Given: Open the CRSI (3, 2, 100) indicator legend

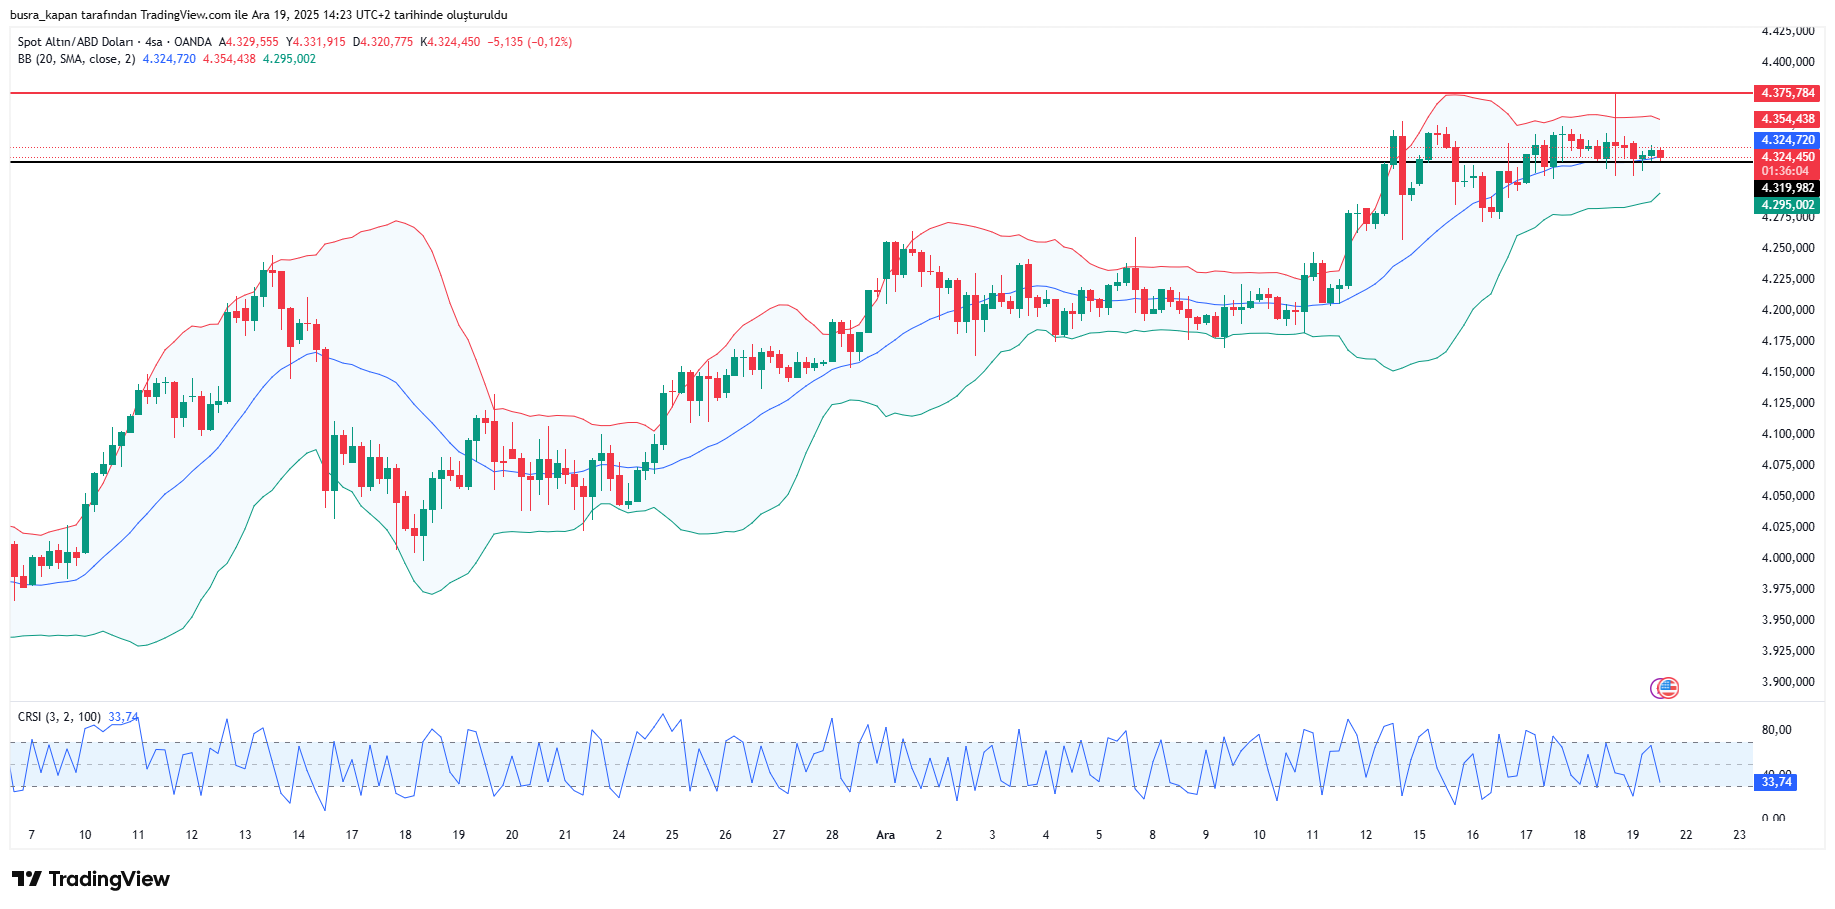Looking at the screenshot, I should click(x=59, y=717).
